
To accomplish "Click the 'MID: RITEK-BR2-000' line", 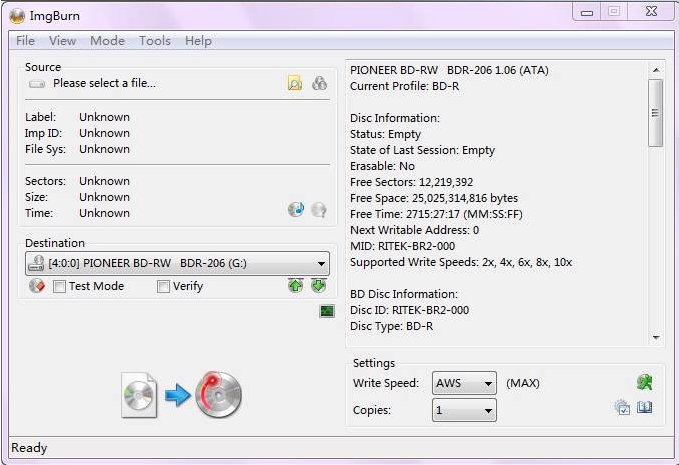I will click(402, 246).
